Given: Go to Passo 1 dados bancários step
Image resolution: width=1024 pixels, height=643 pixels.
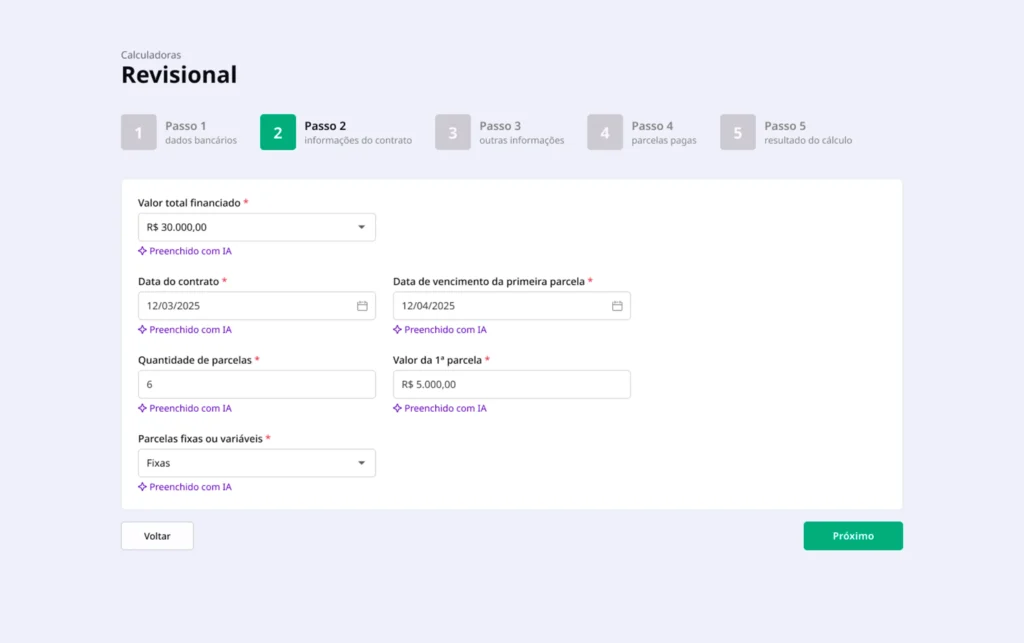Looking at the screenshot, I should pos(139,133).
